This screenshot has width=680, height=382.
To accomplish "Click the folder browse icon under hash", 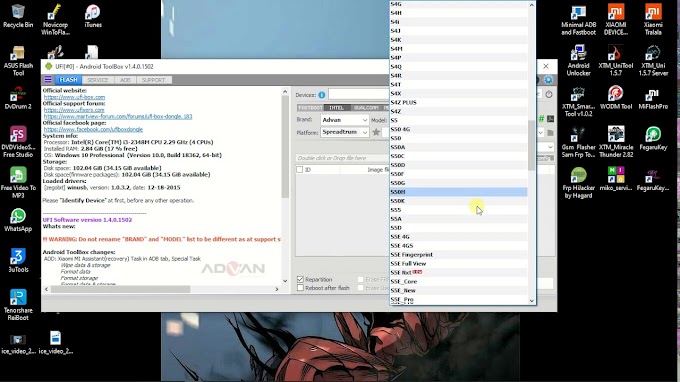I will (550, 133).
